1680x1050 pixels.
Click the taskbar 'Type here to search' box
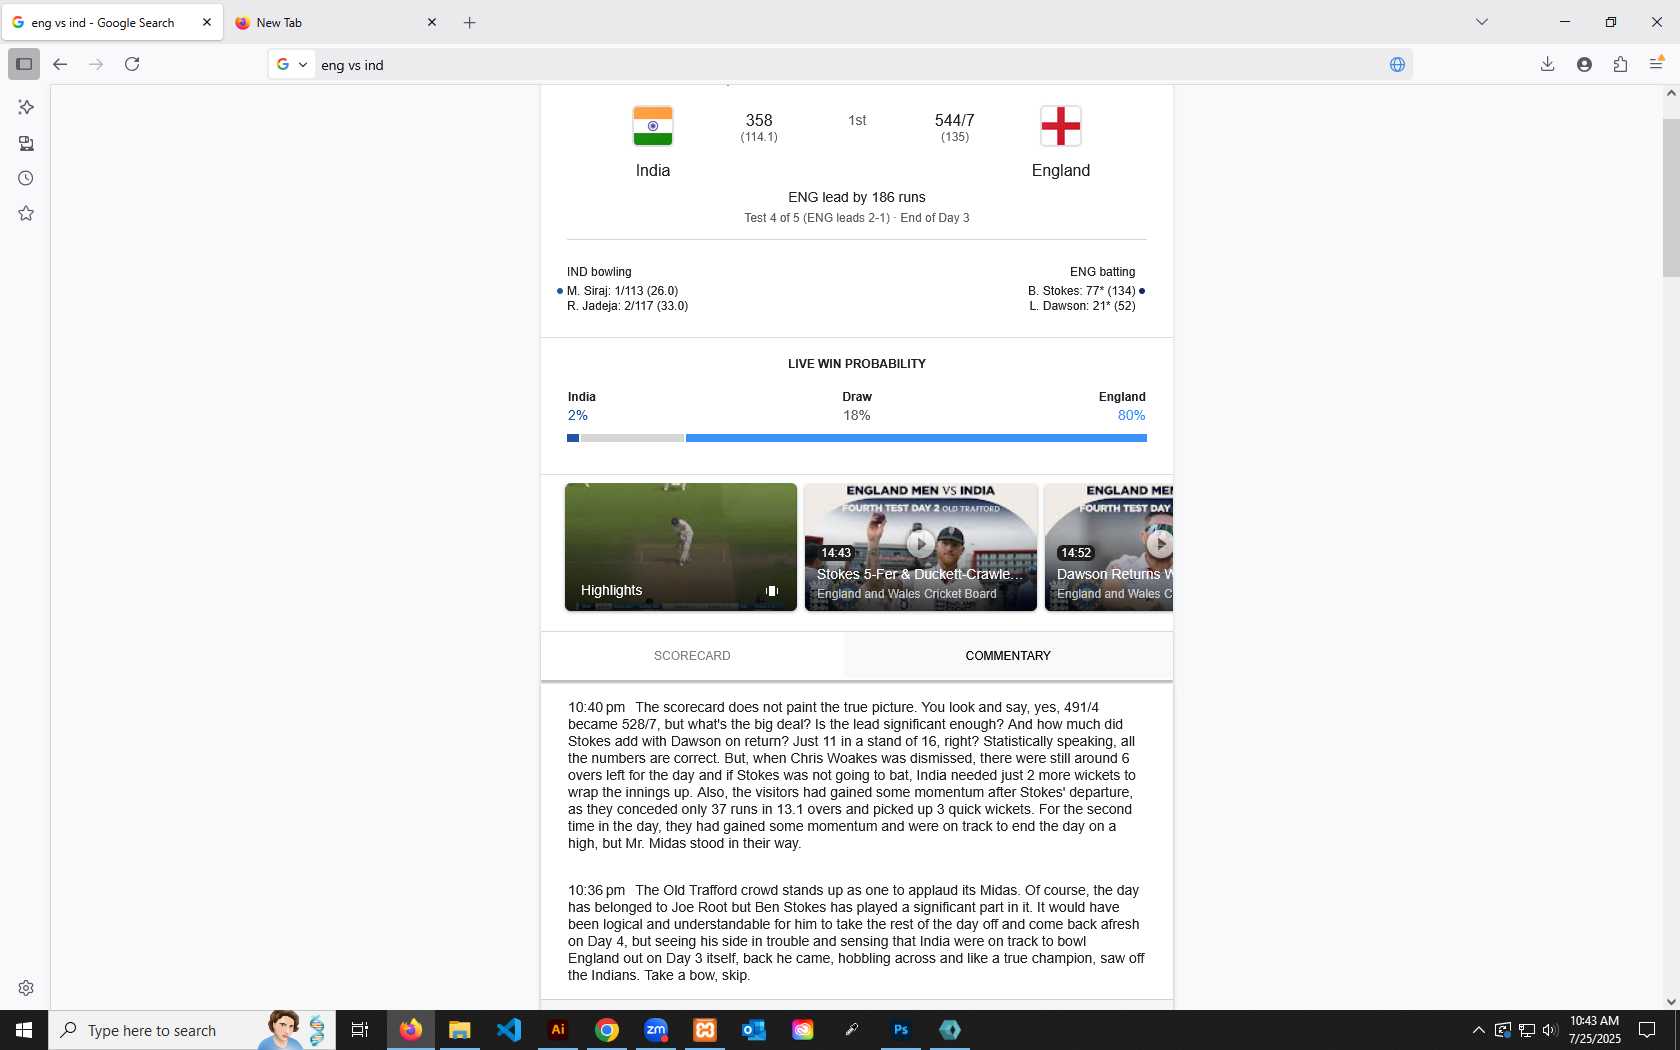point(190,1030)
